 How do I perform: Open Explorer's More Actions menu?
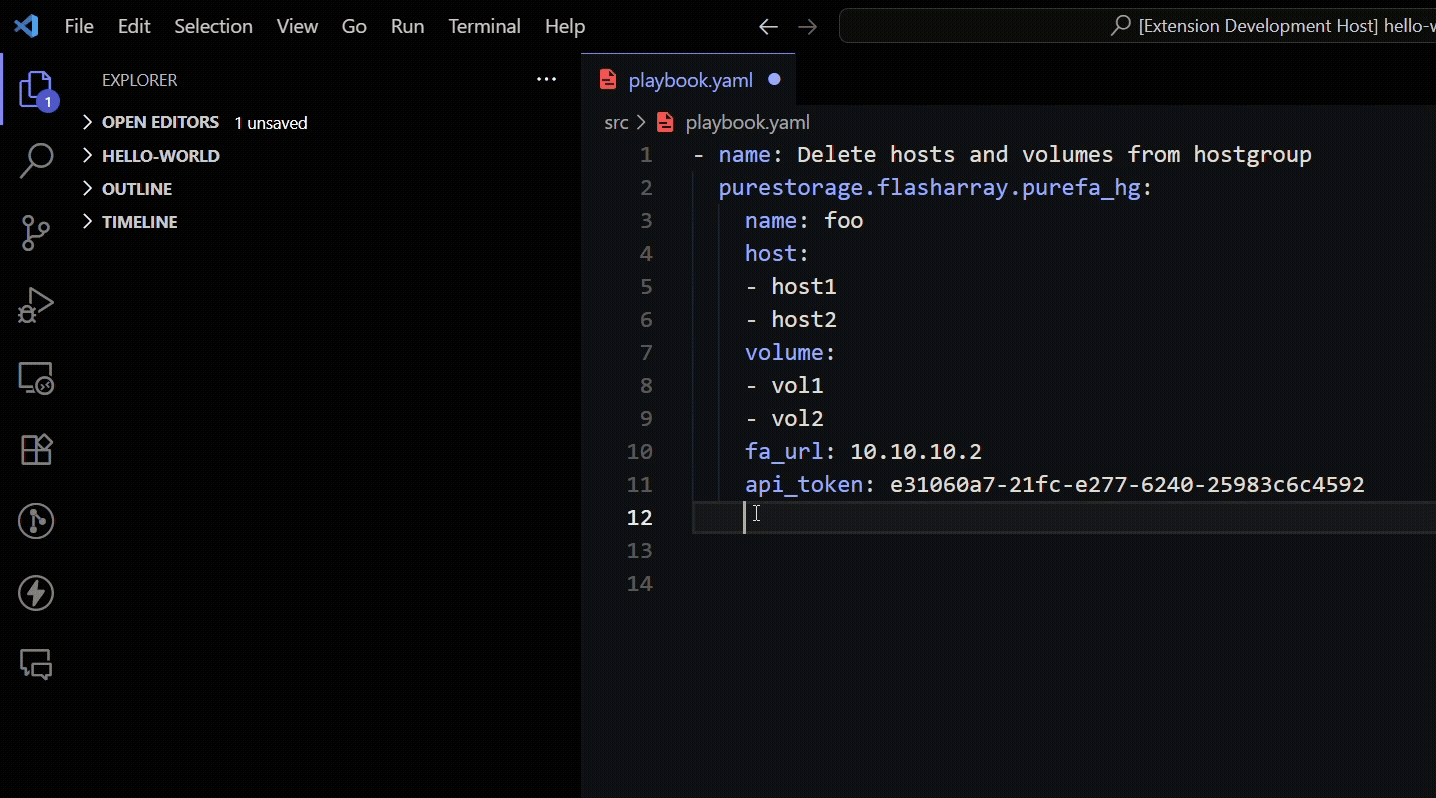coord(546,80)
